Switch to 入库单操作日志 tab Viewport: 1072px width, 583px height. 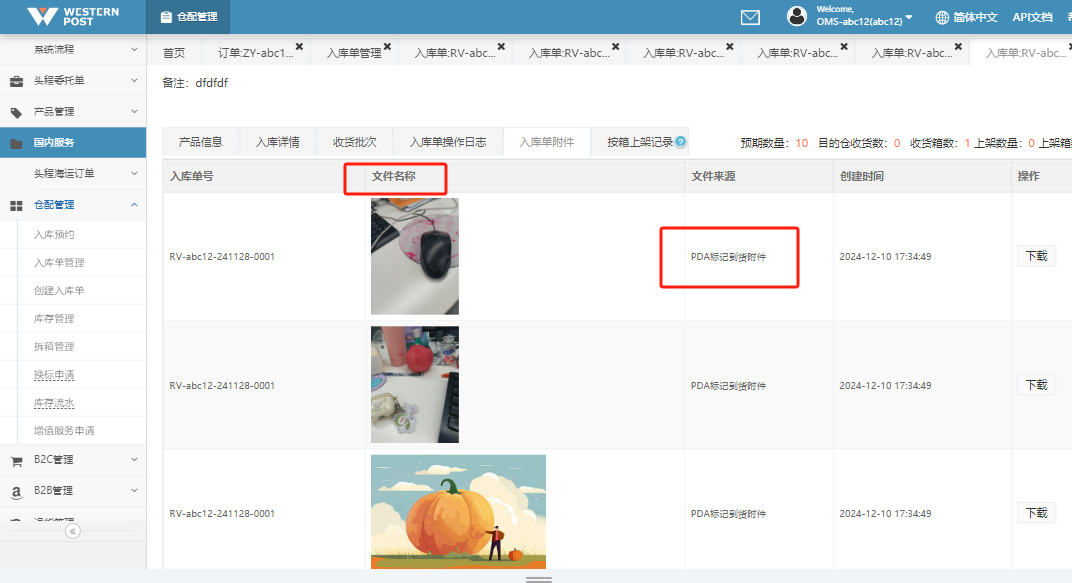click(x=448, y=141)
